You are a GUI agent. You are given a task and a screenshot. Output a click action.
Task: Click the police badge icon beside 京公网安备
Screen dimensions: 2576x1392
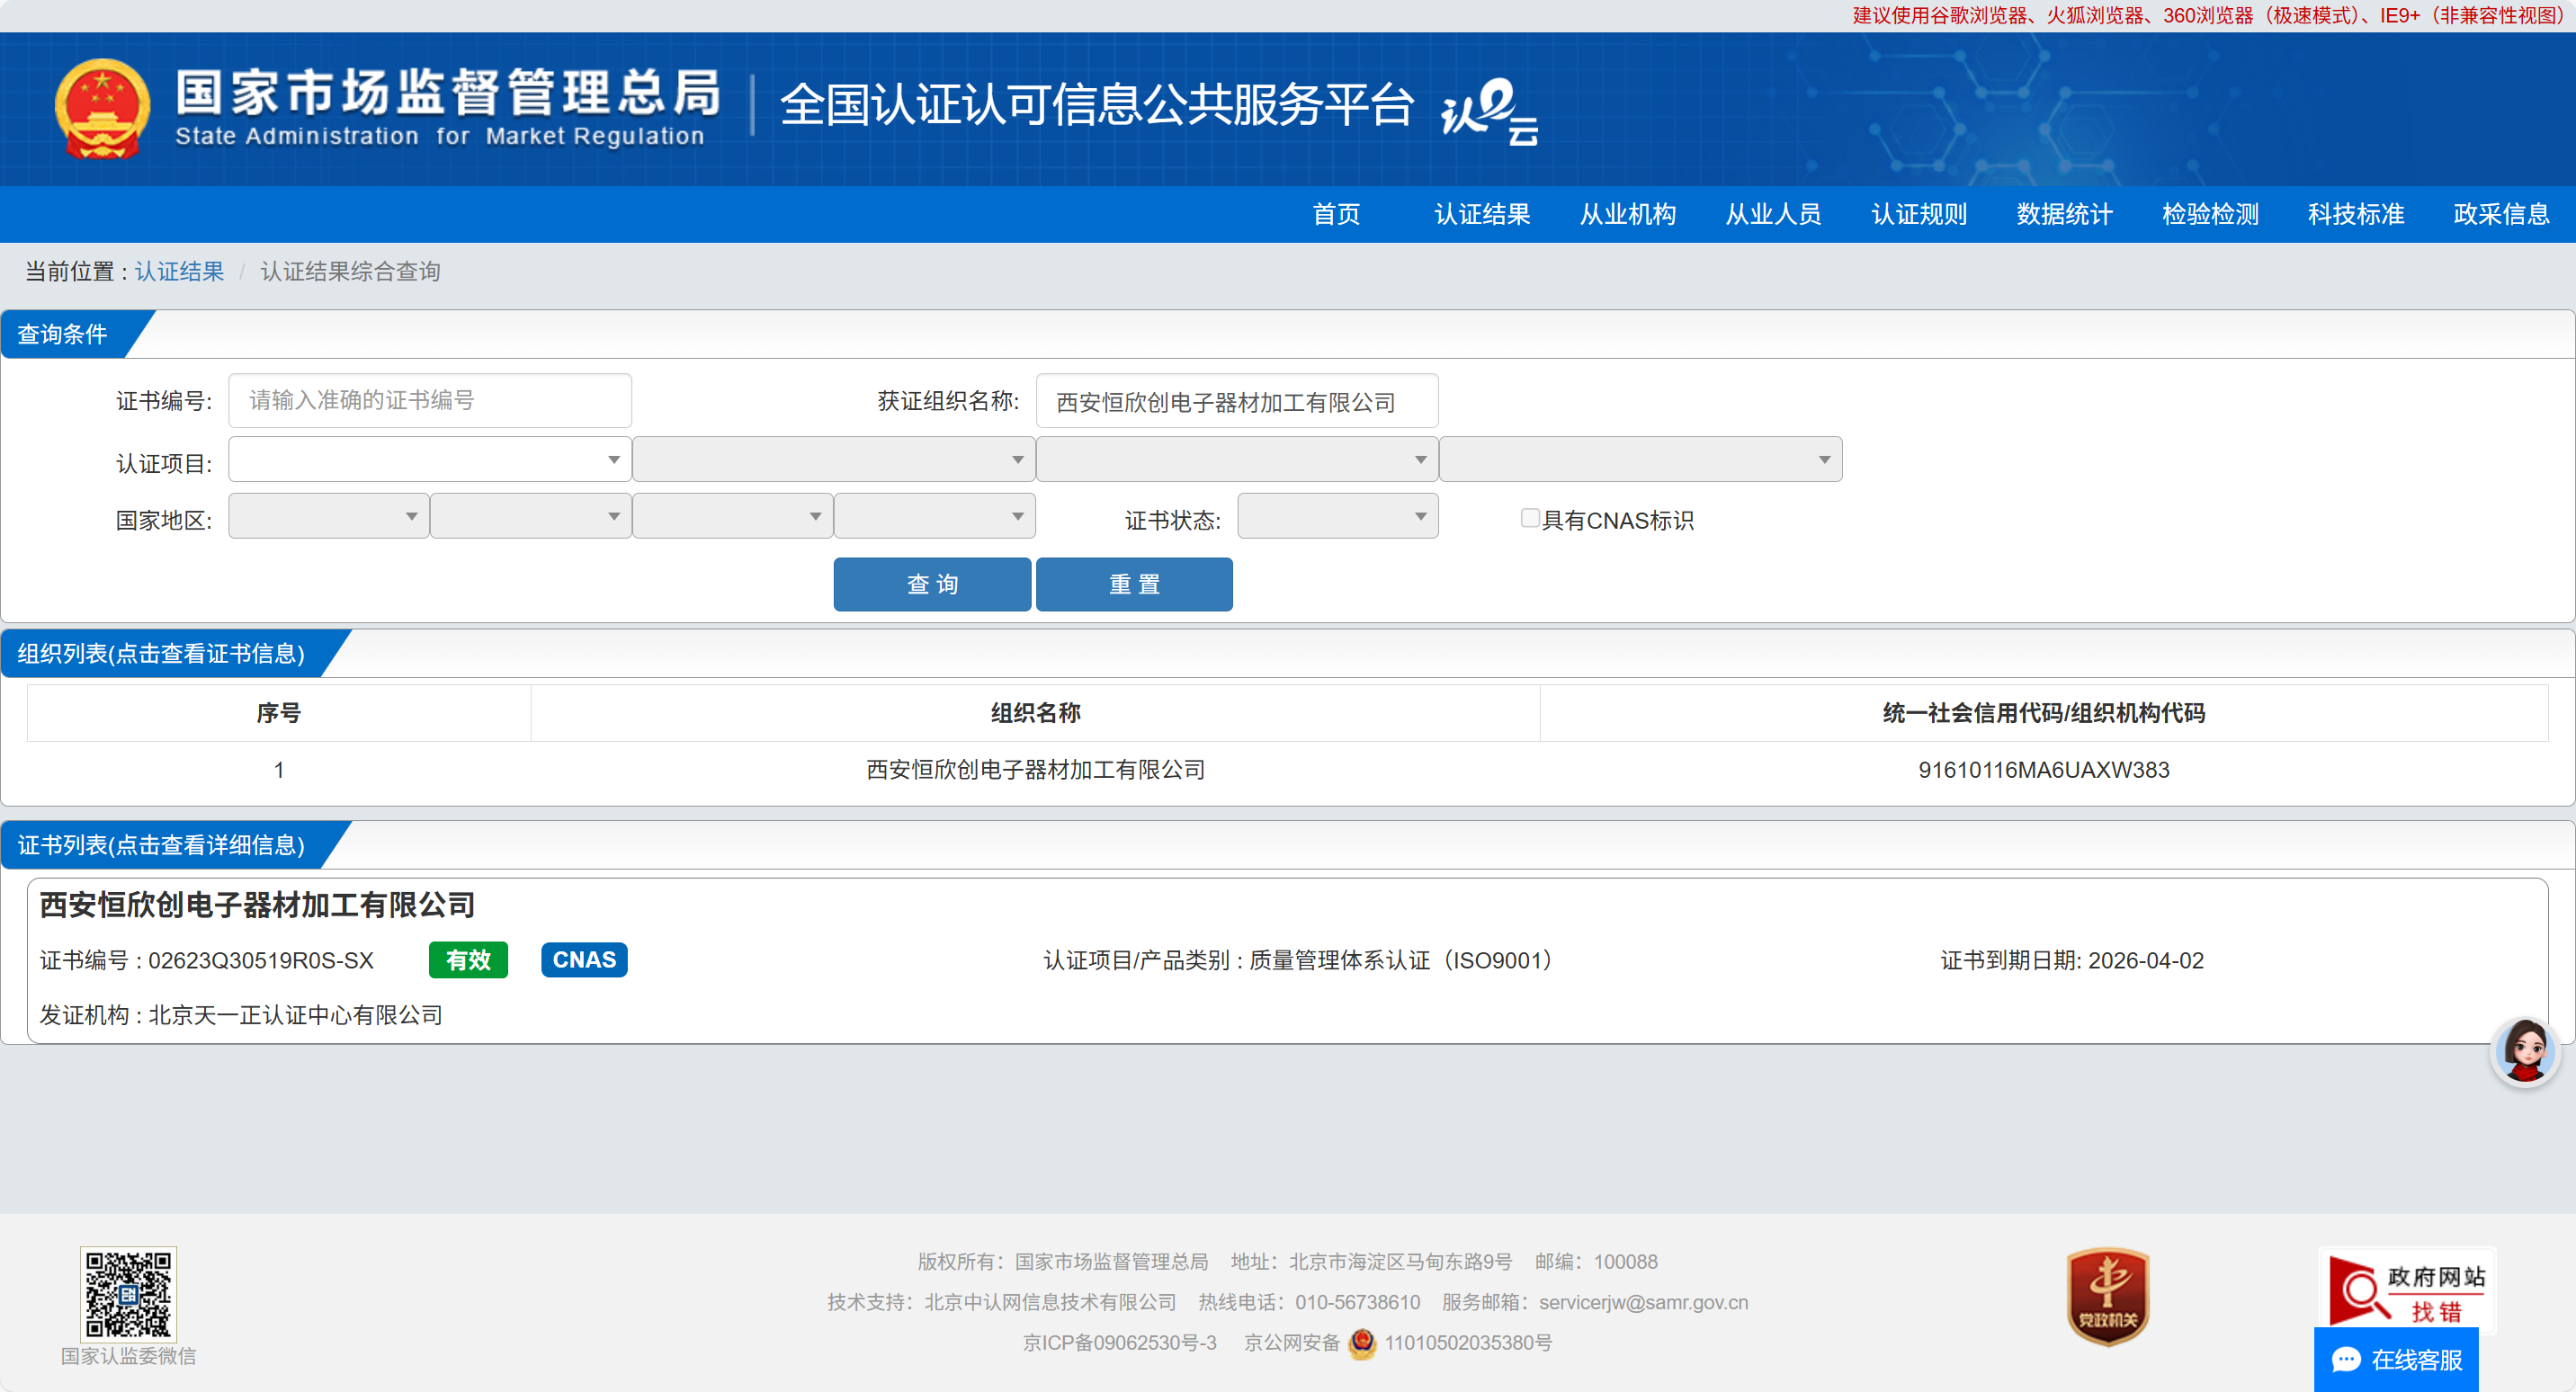click(1361, 1343)
